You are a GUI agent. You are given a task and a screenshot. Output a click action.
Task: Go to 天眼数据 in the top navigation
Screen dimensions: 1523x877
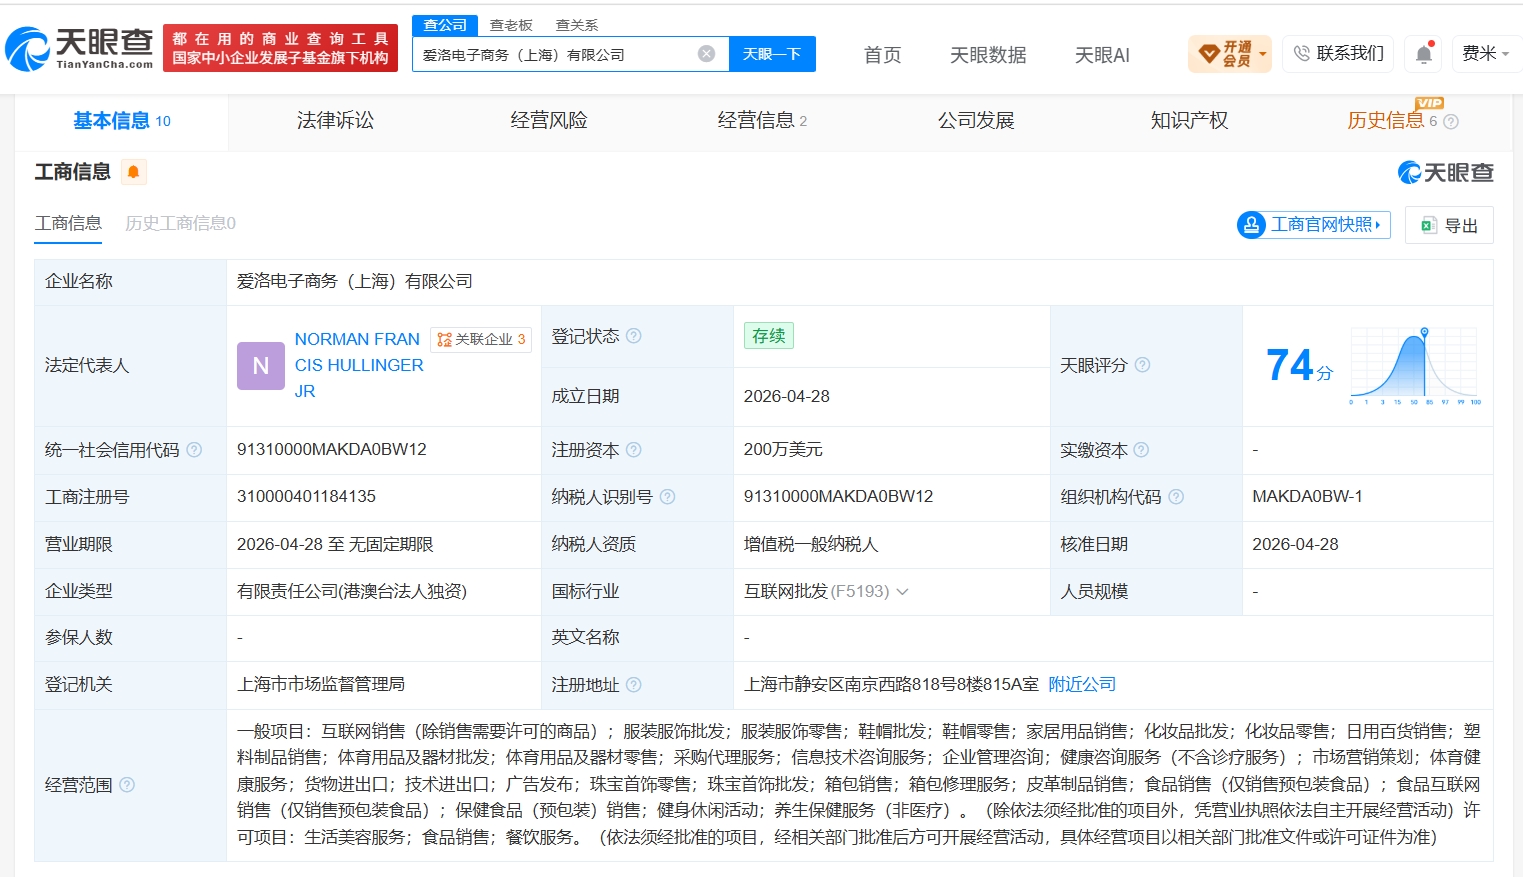[x=988, y=55]
